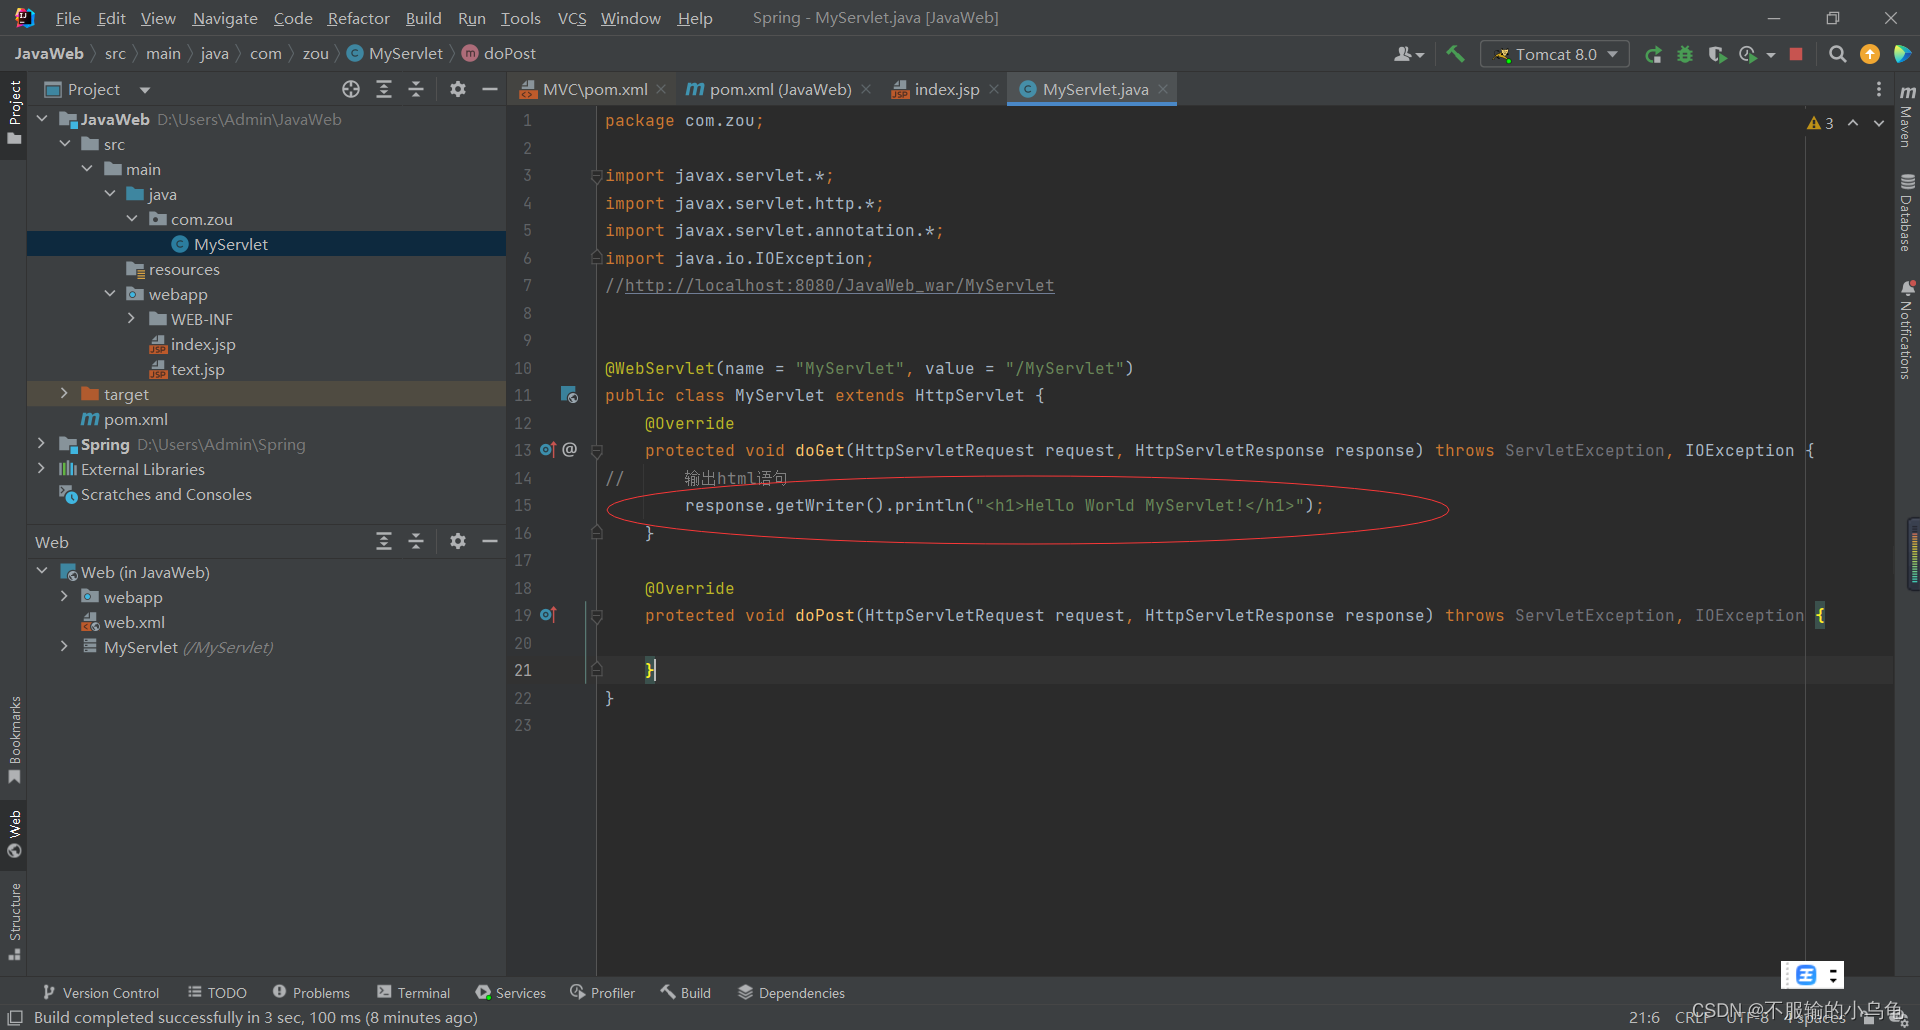This screenshot has width=1920, height=1030.
Task: Hide the Project panel
Action: [x=489, y=89]
